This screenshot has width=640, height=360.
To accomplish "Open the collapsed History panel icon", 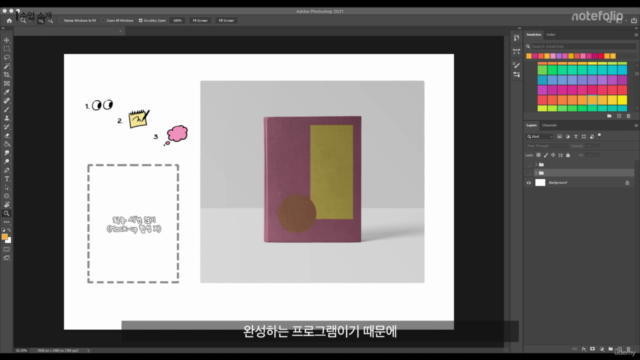I will coord(516,38).
